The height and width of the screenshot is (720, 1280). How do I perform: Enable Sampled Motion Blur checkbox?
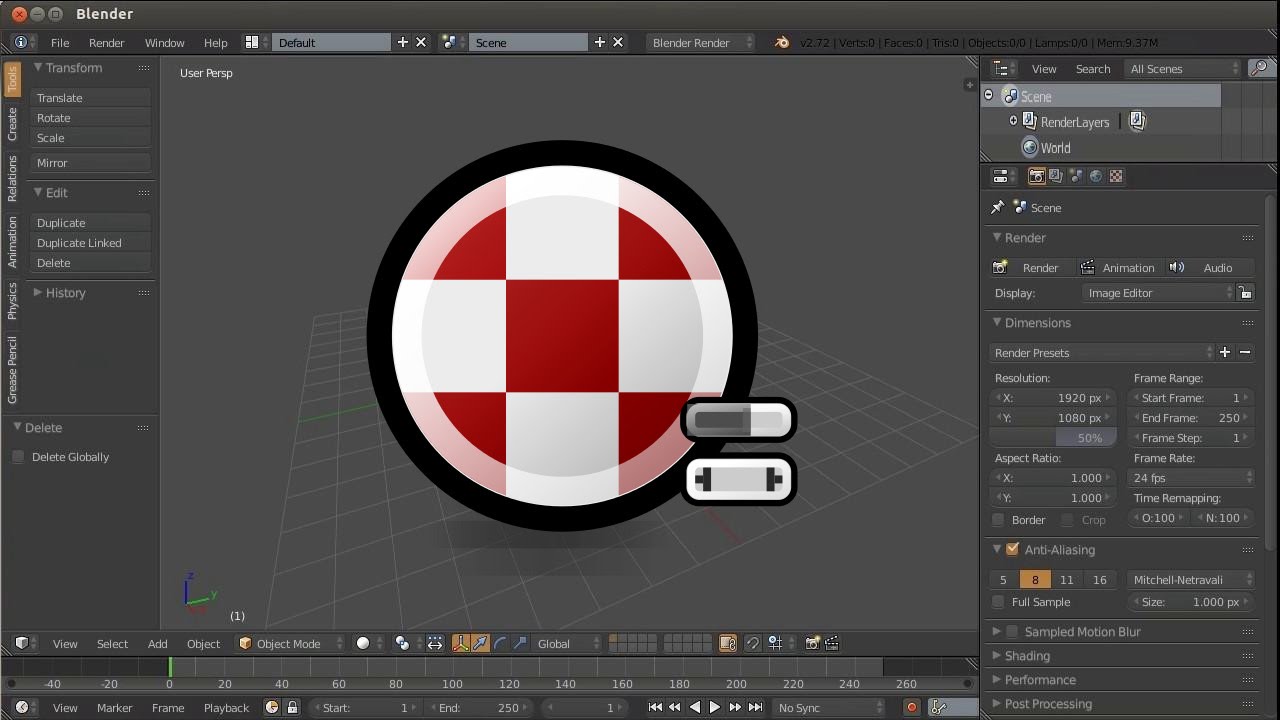(1012, 632)
